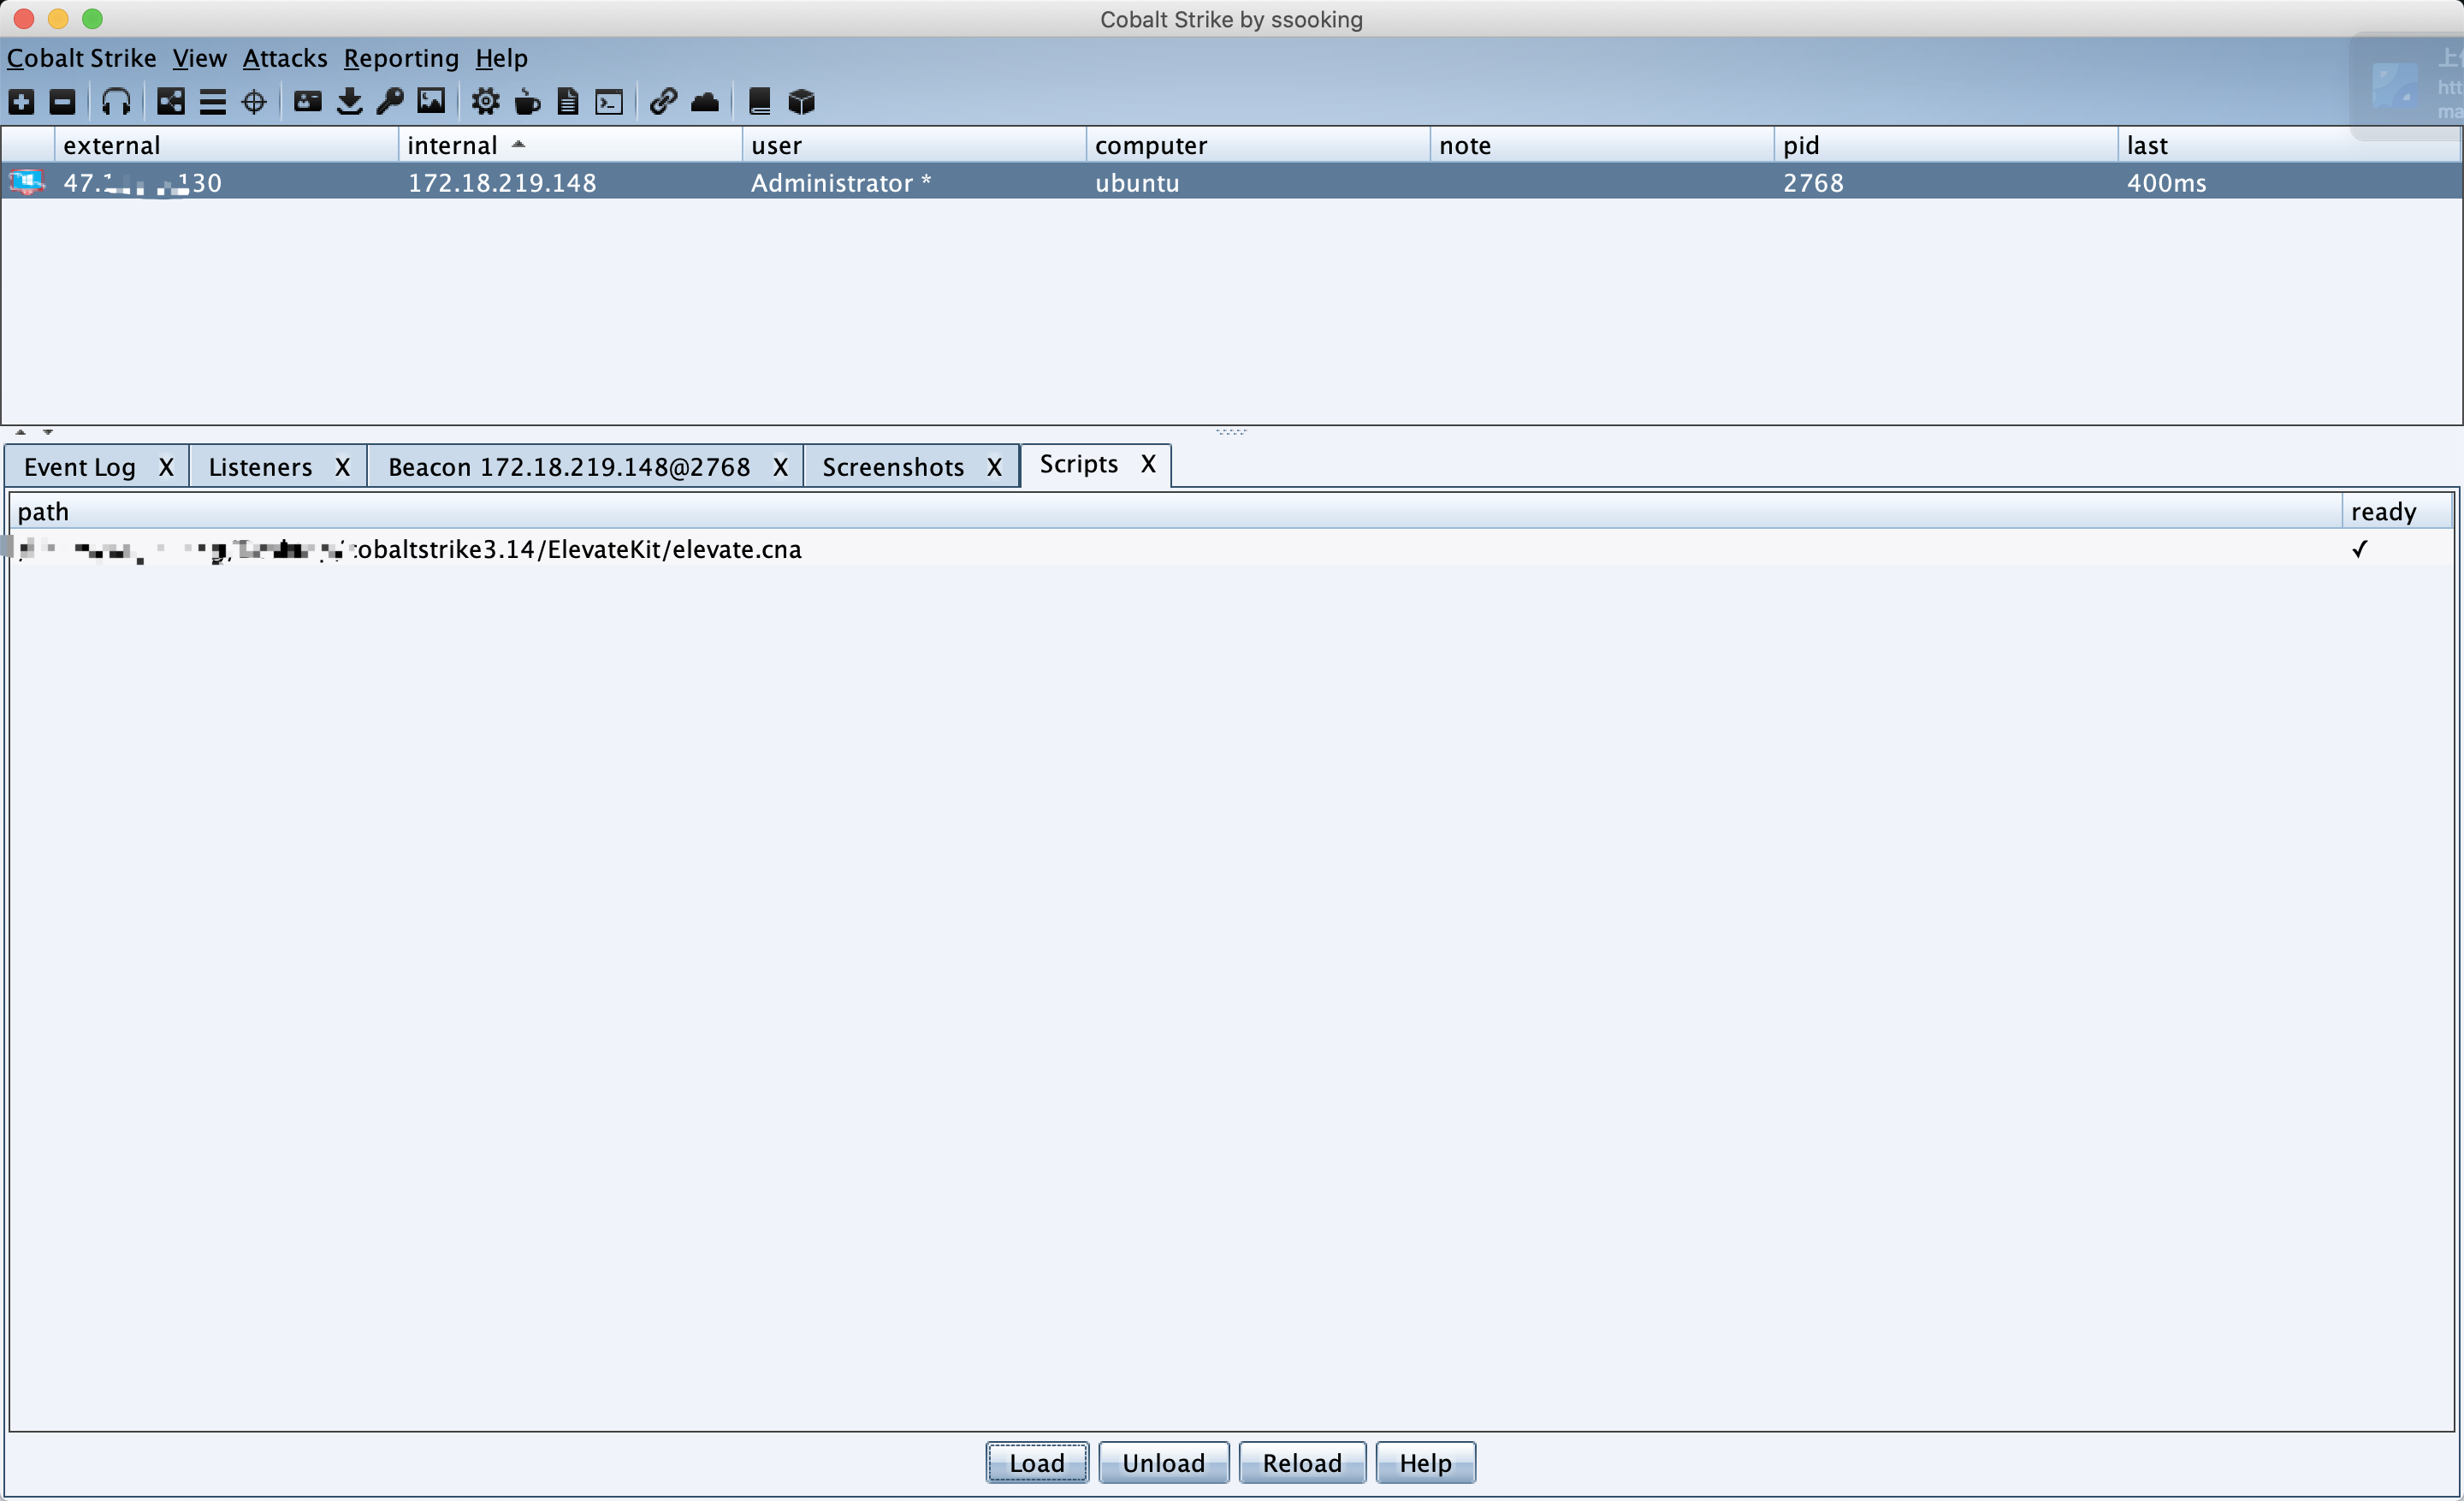Open the credentials card icon
The width and height of the screenshot is (2464, 1501).
308,102
